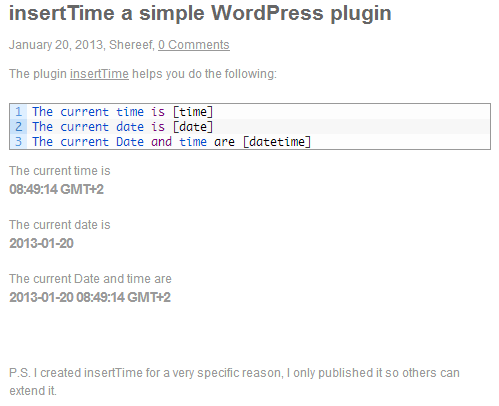This screenshot has height=406, width=499.
Task: Click the [datetime] shortcode in code
Action: tap(277, 142)
